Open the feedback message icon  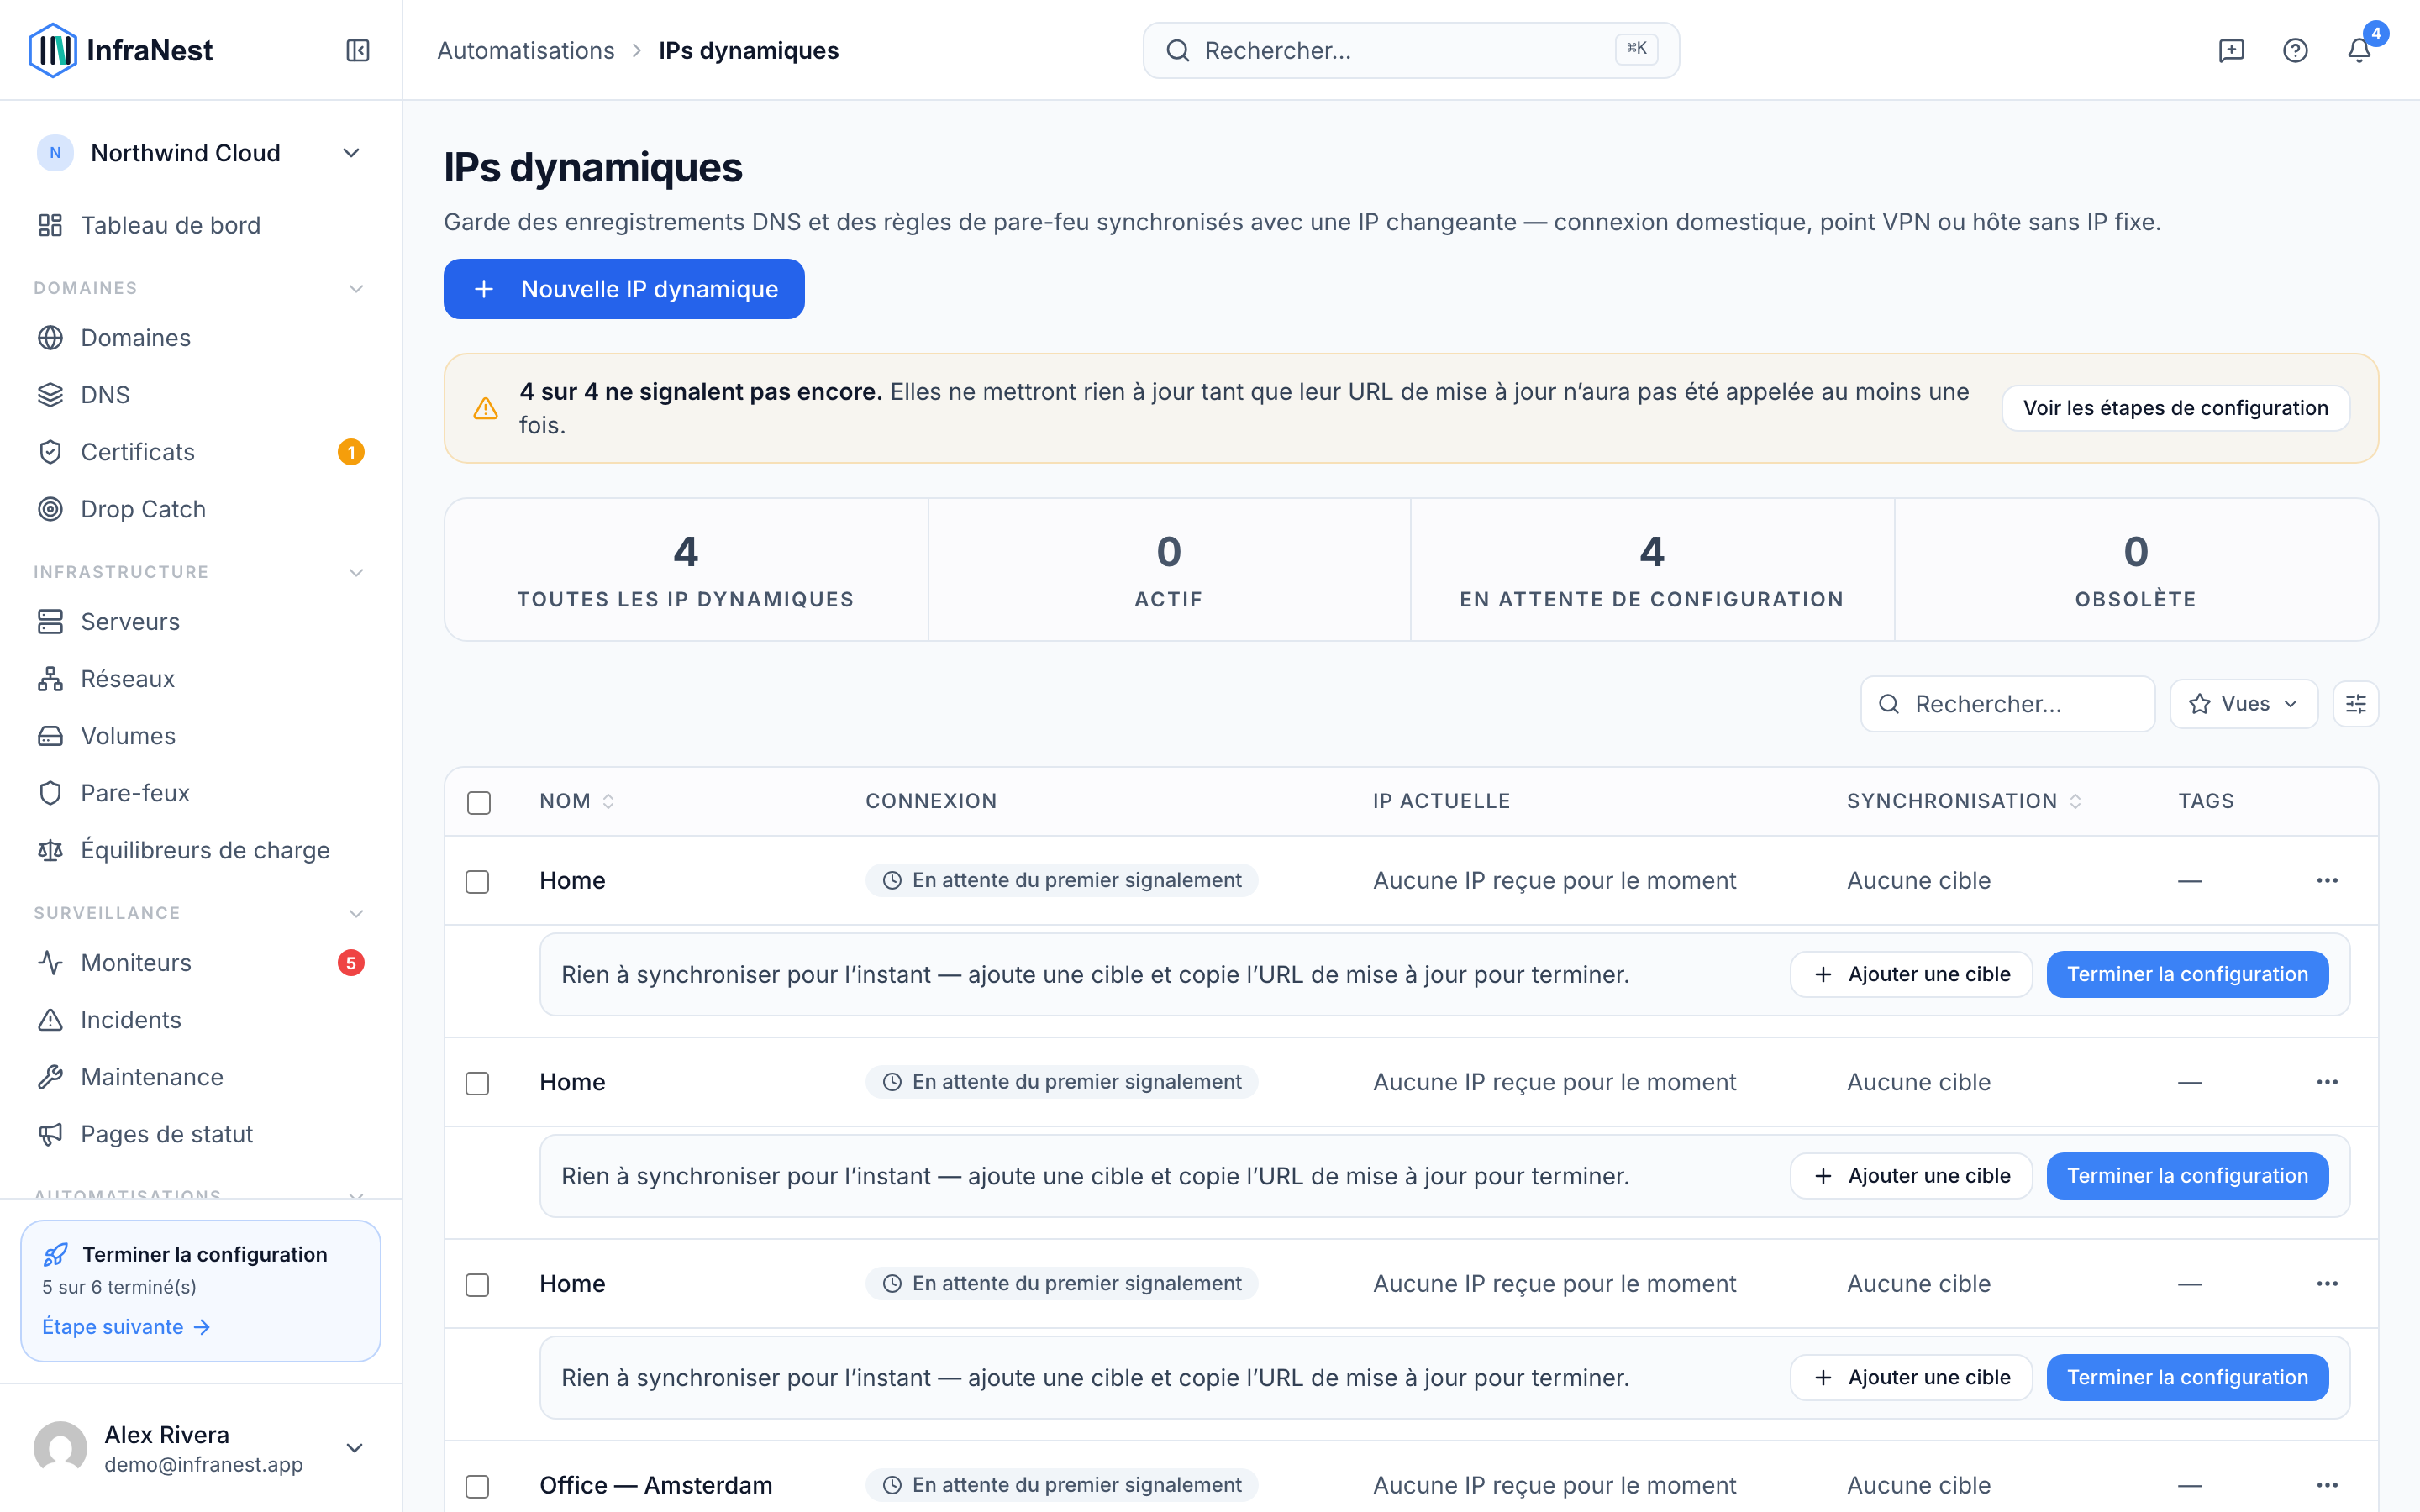pos(2231,50)
